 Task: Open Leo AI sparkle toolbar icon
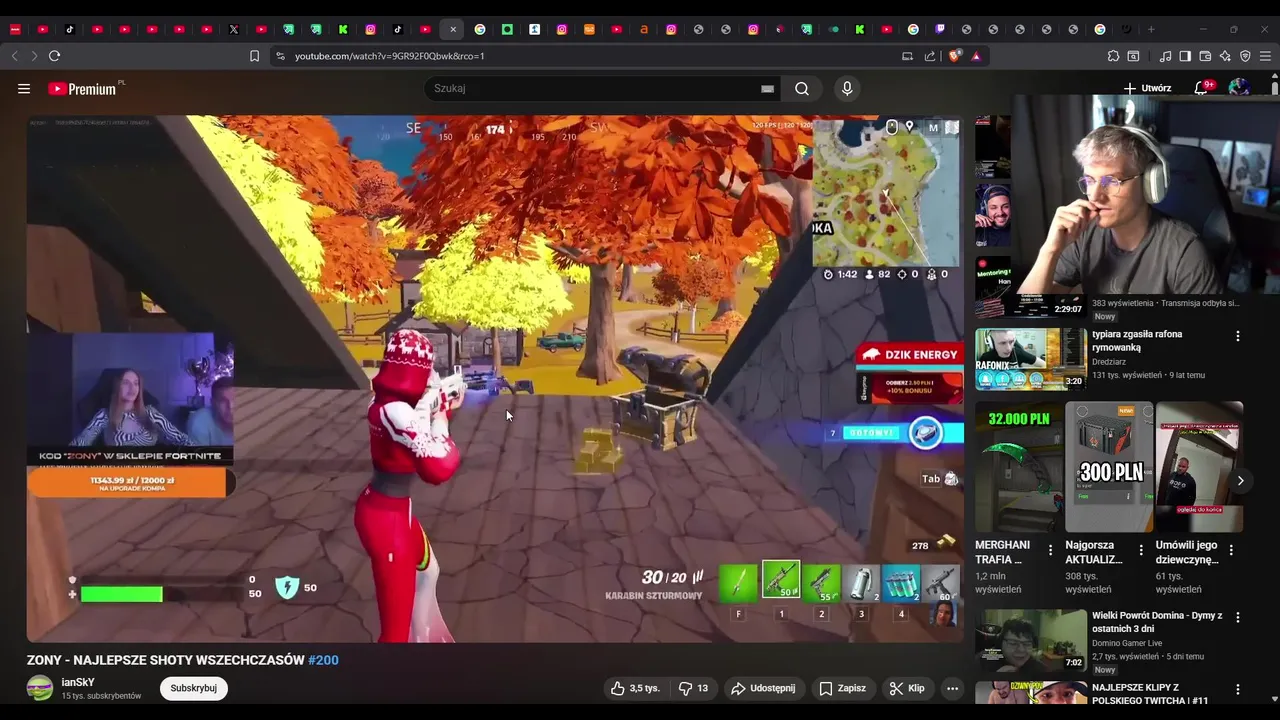pos(1225,56)
